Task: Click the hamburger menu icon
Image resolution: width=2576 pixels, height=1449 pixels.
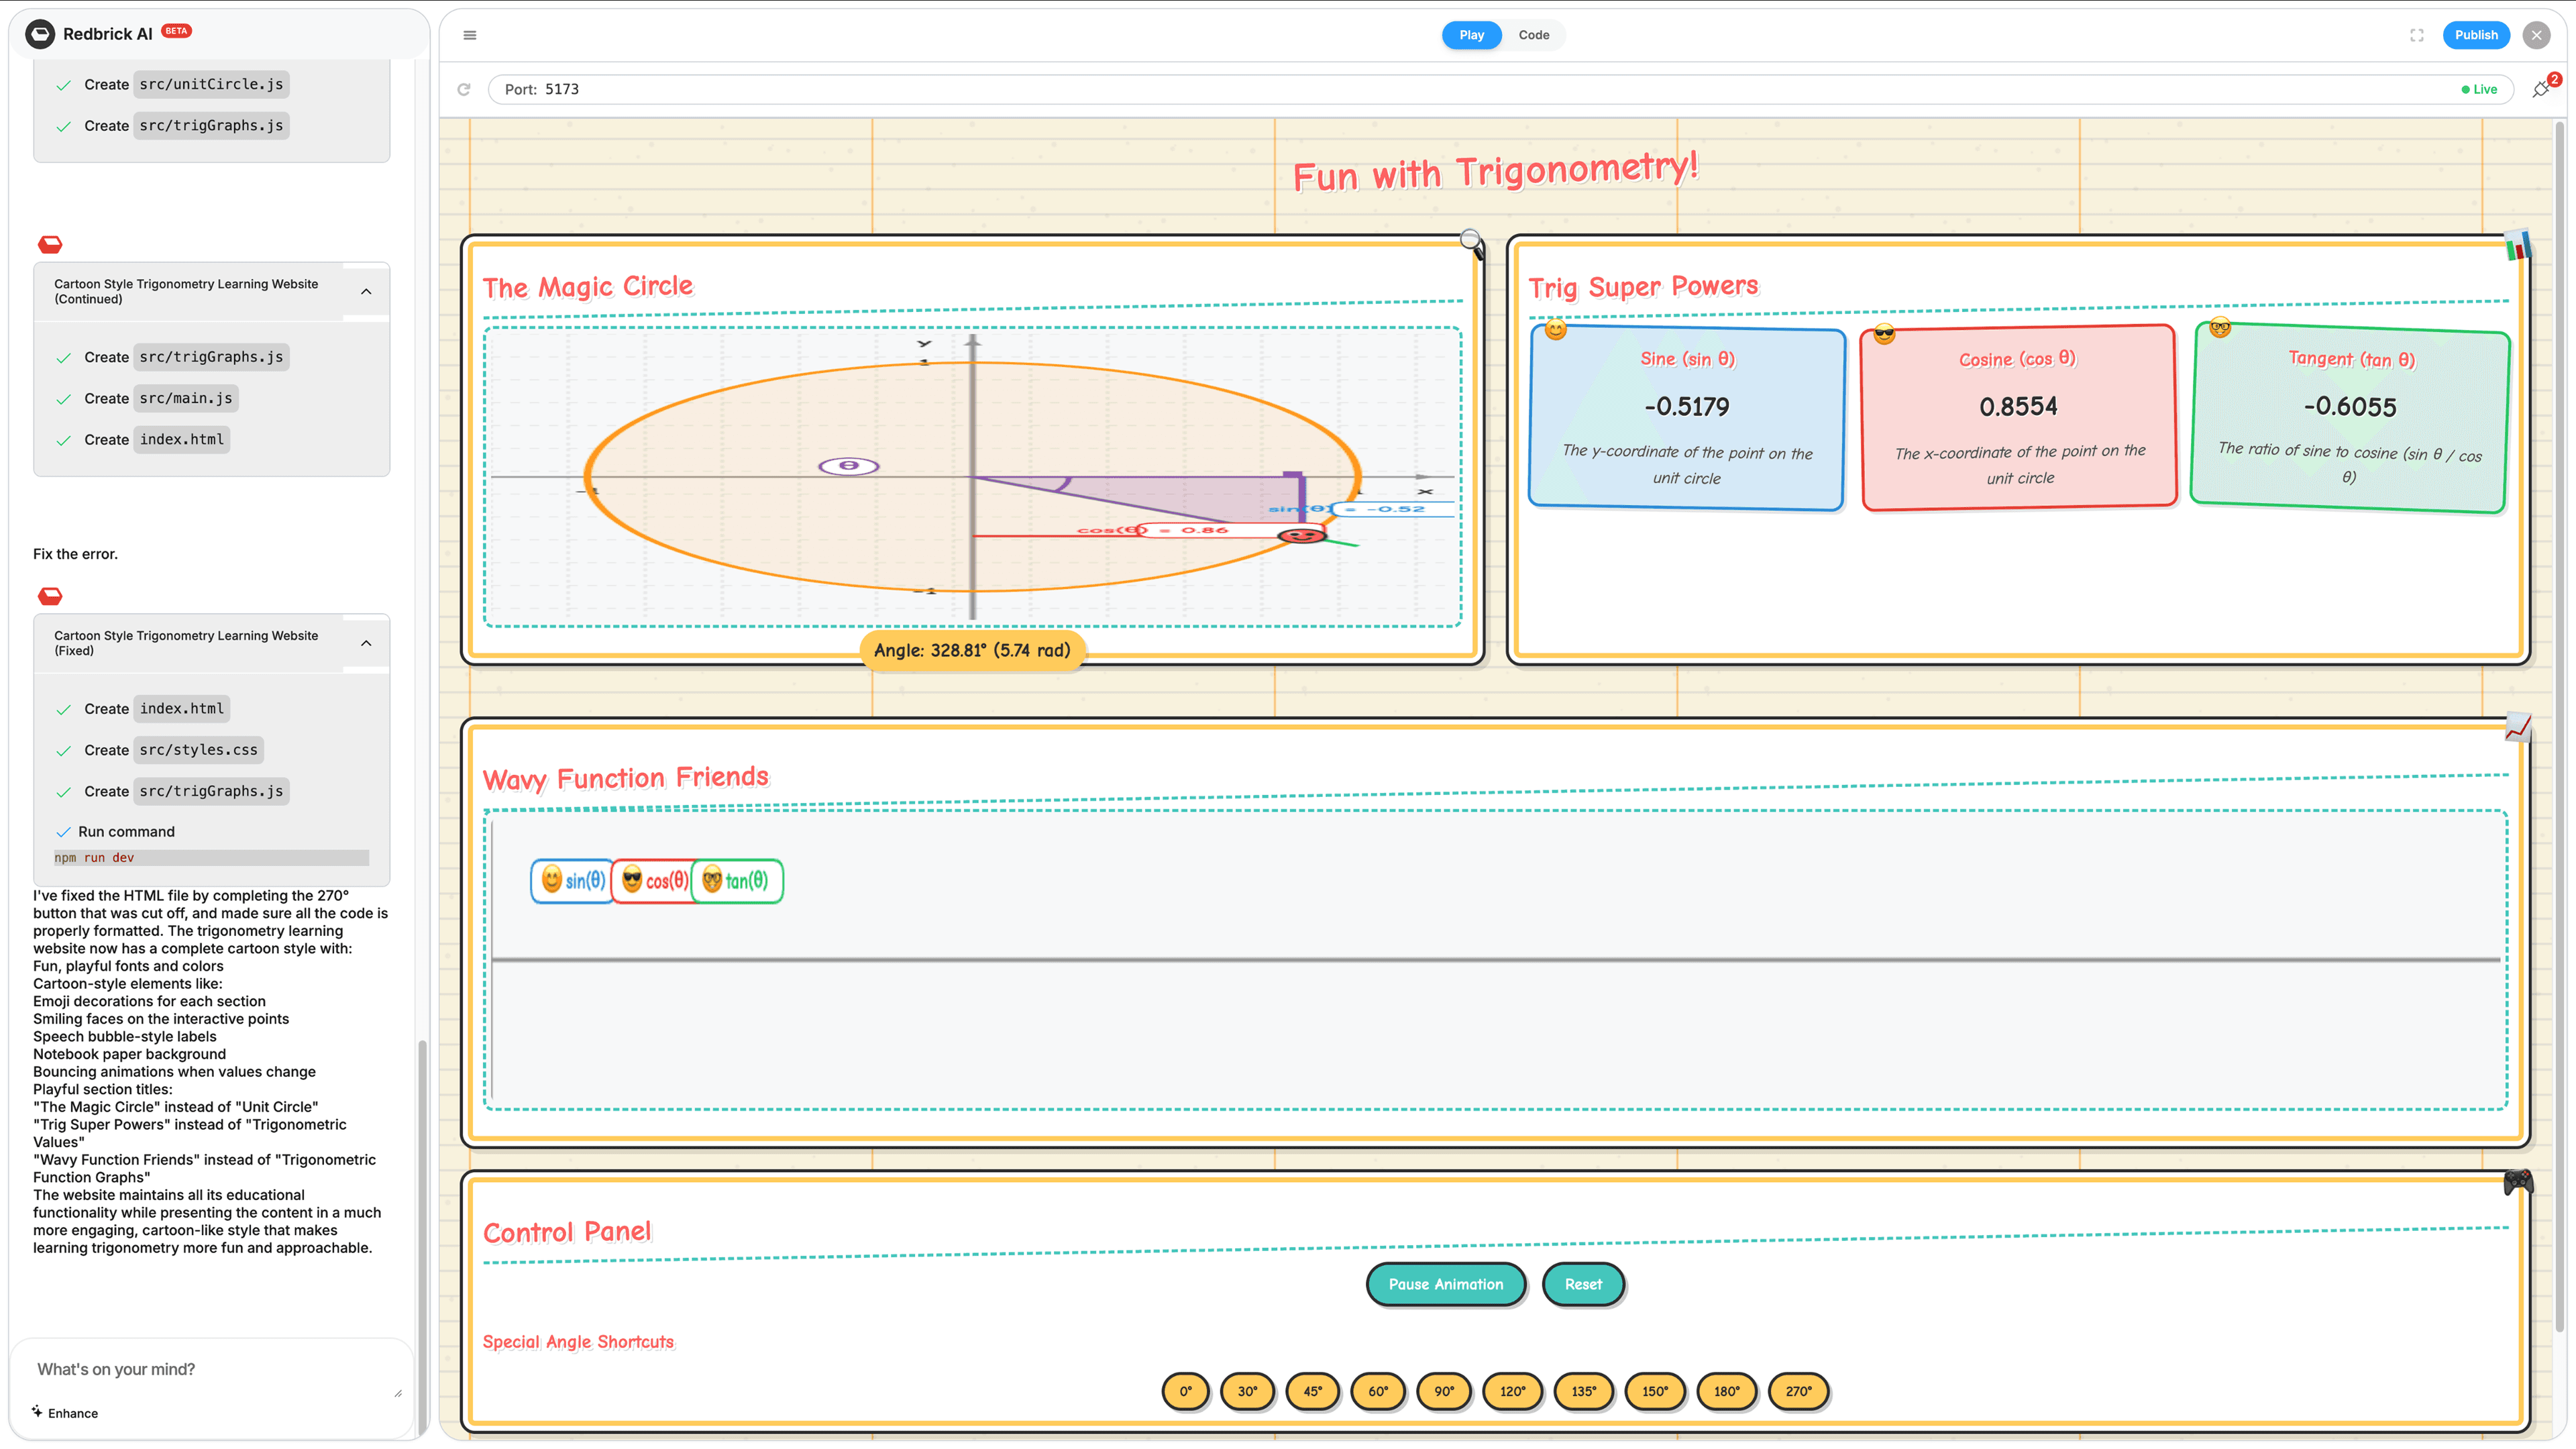Action: click(x=469, y=35)
